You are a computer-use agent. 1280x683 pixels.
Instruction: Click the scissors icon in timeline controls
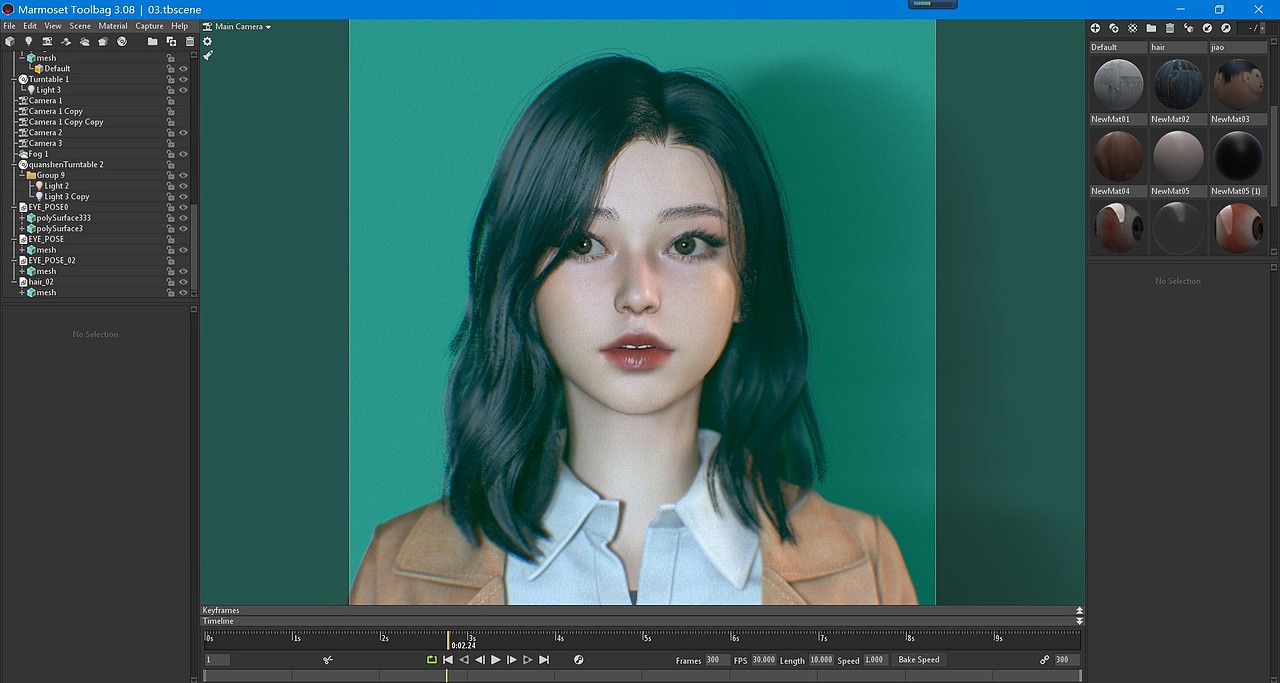pos(328,660)
